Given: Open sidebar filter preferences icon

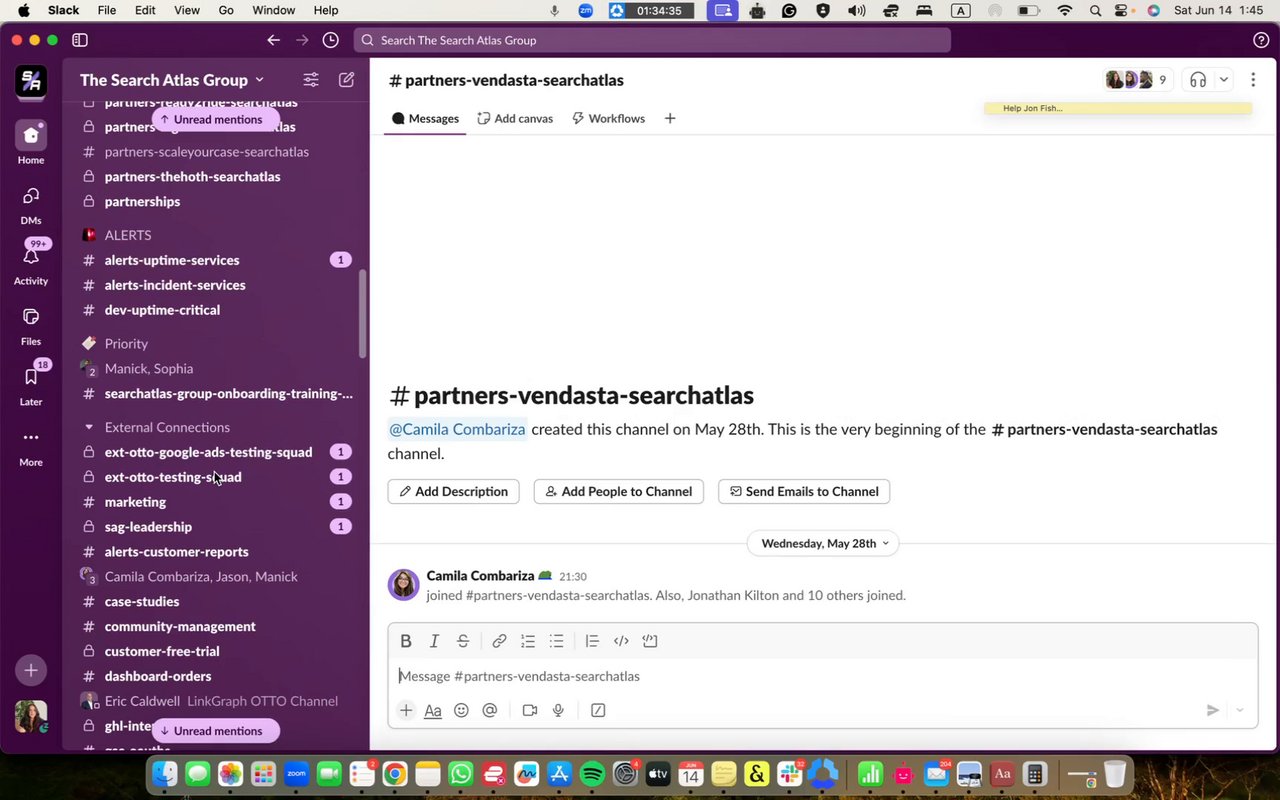Looking at the screenshot, I should (311, 80).
